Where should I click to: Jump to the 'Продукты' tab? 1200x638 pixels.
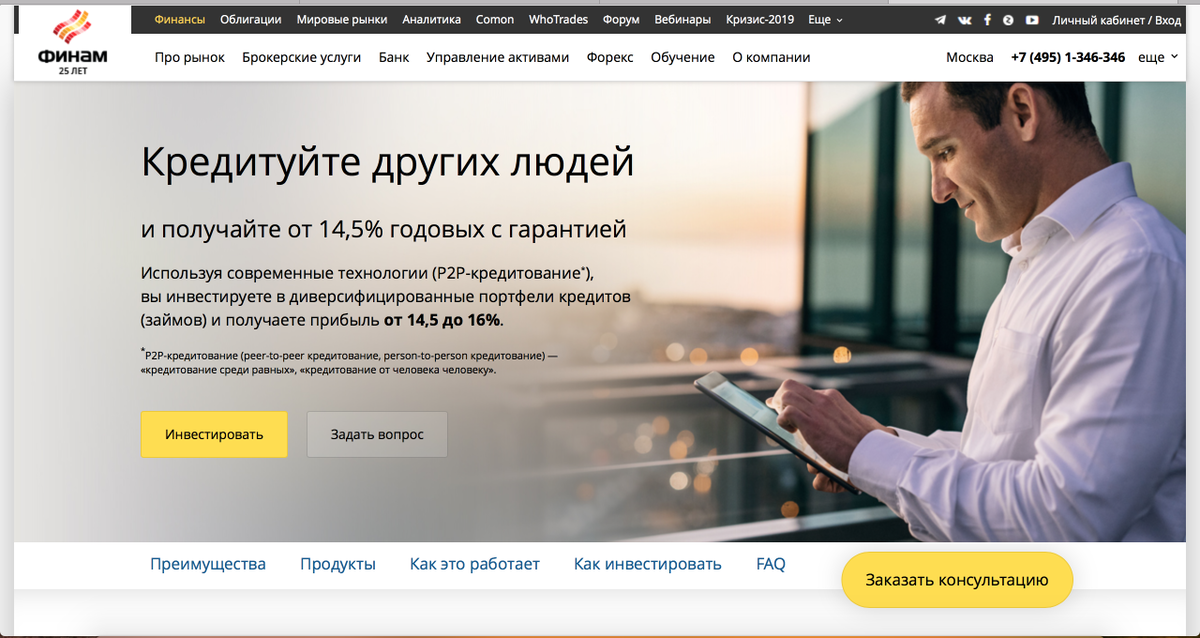[x=338, y=564]
